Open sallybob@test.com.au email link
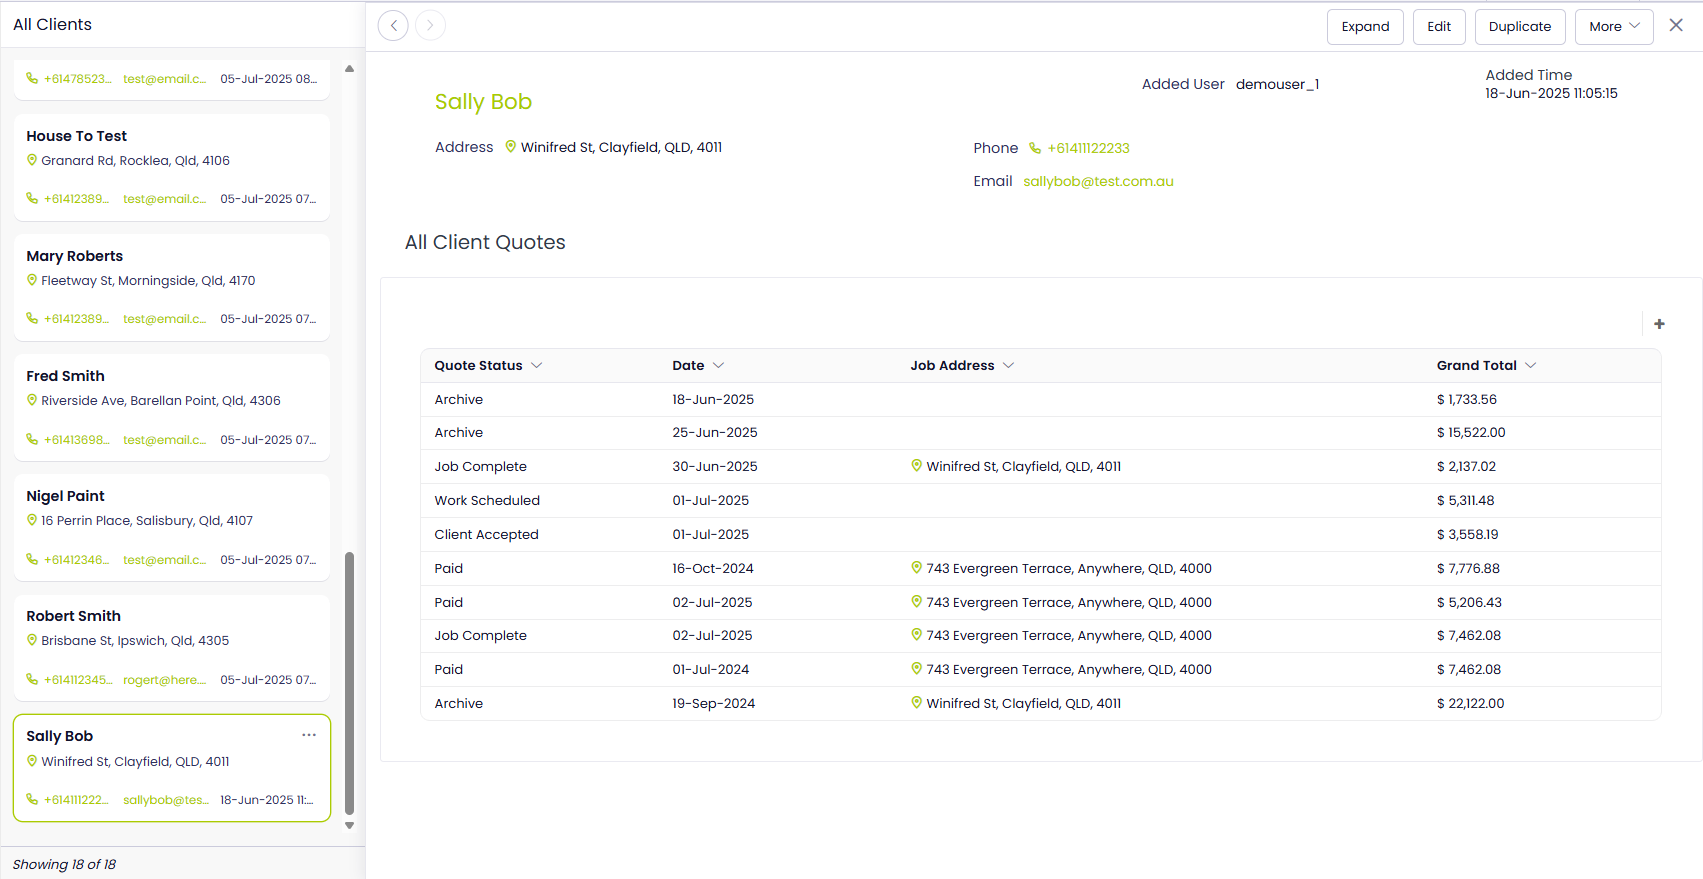 (x=1098, y=181)
